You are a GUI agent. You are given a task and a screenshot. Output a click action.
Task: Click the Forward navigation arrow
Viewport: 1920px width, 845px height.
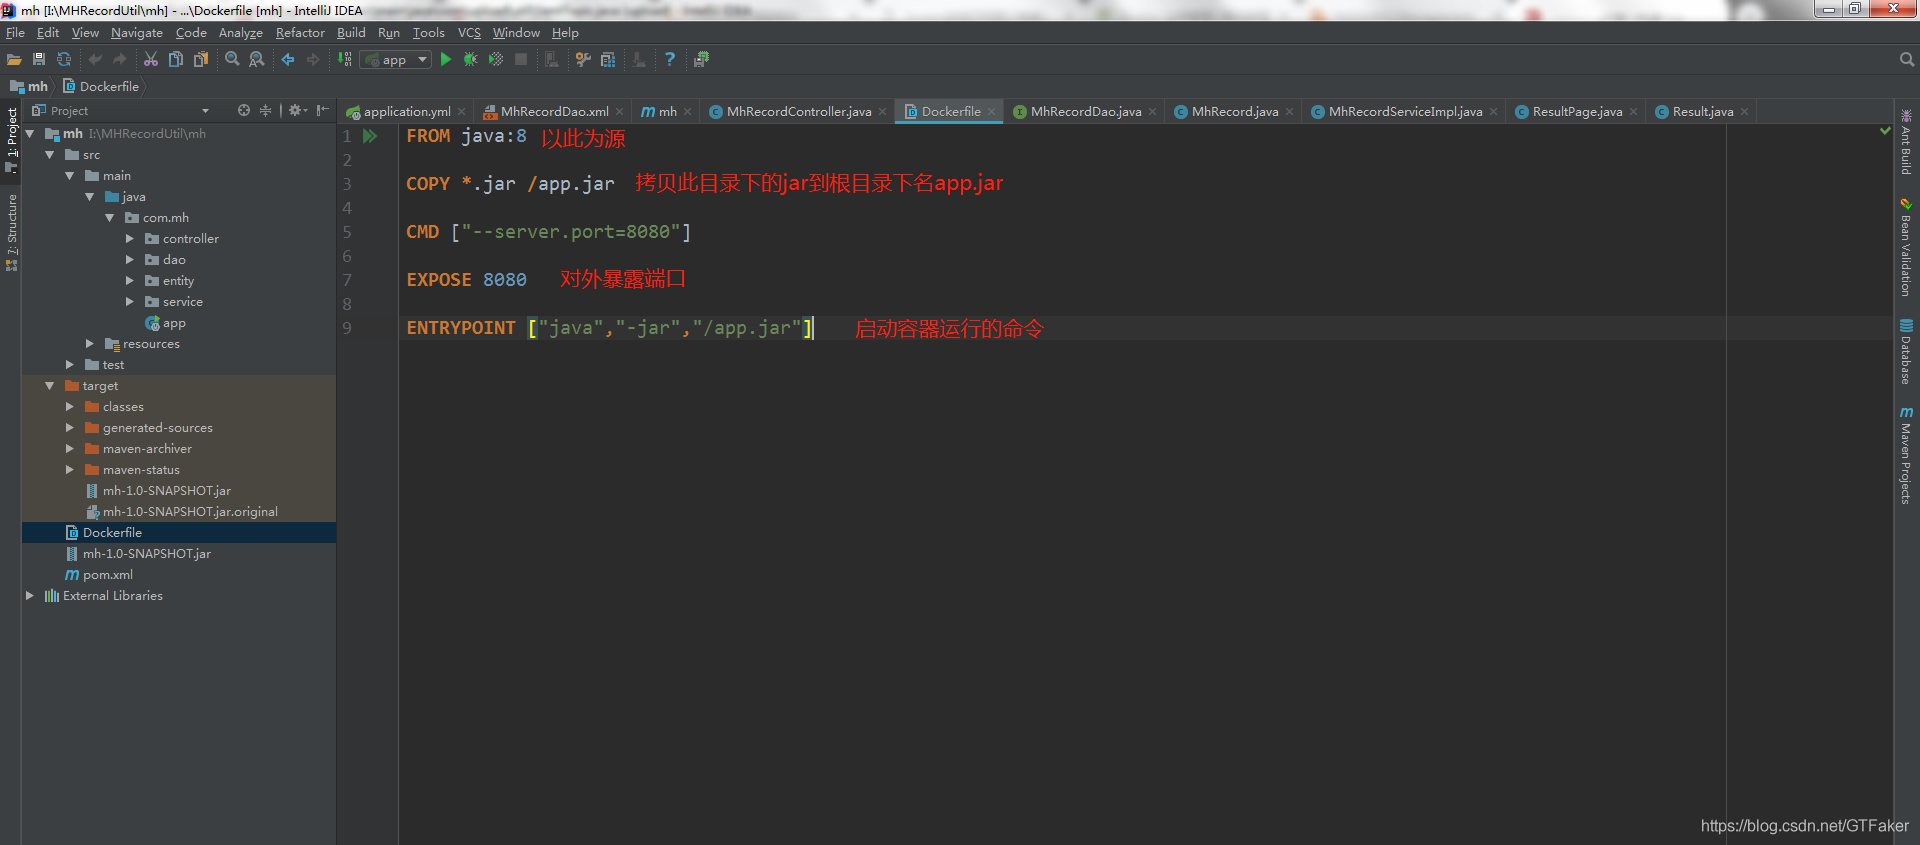pos(313,60)
